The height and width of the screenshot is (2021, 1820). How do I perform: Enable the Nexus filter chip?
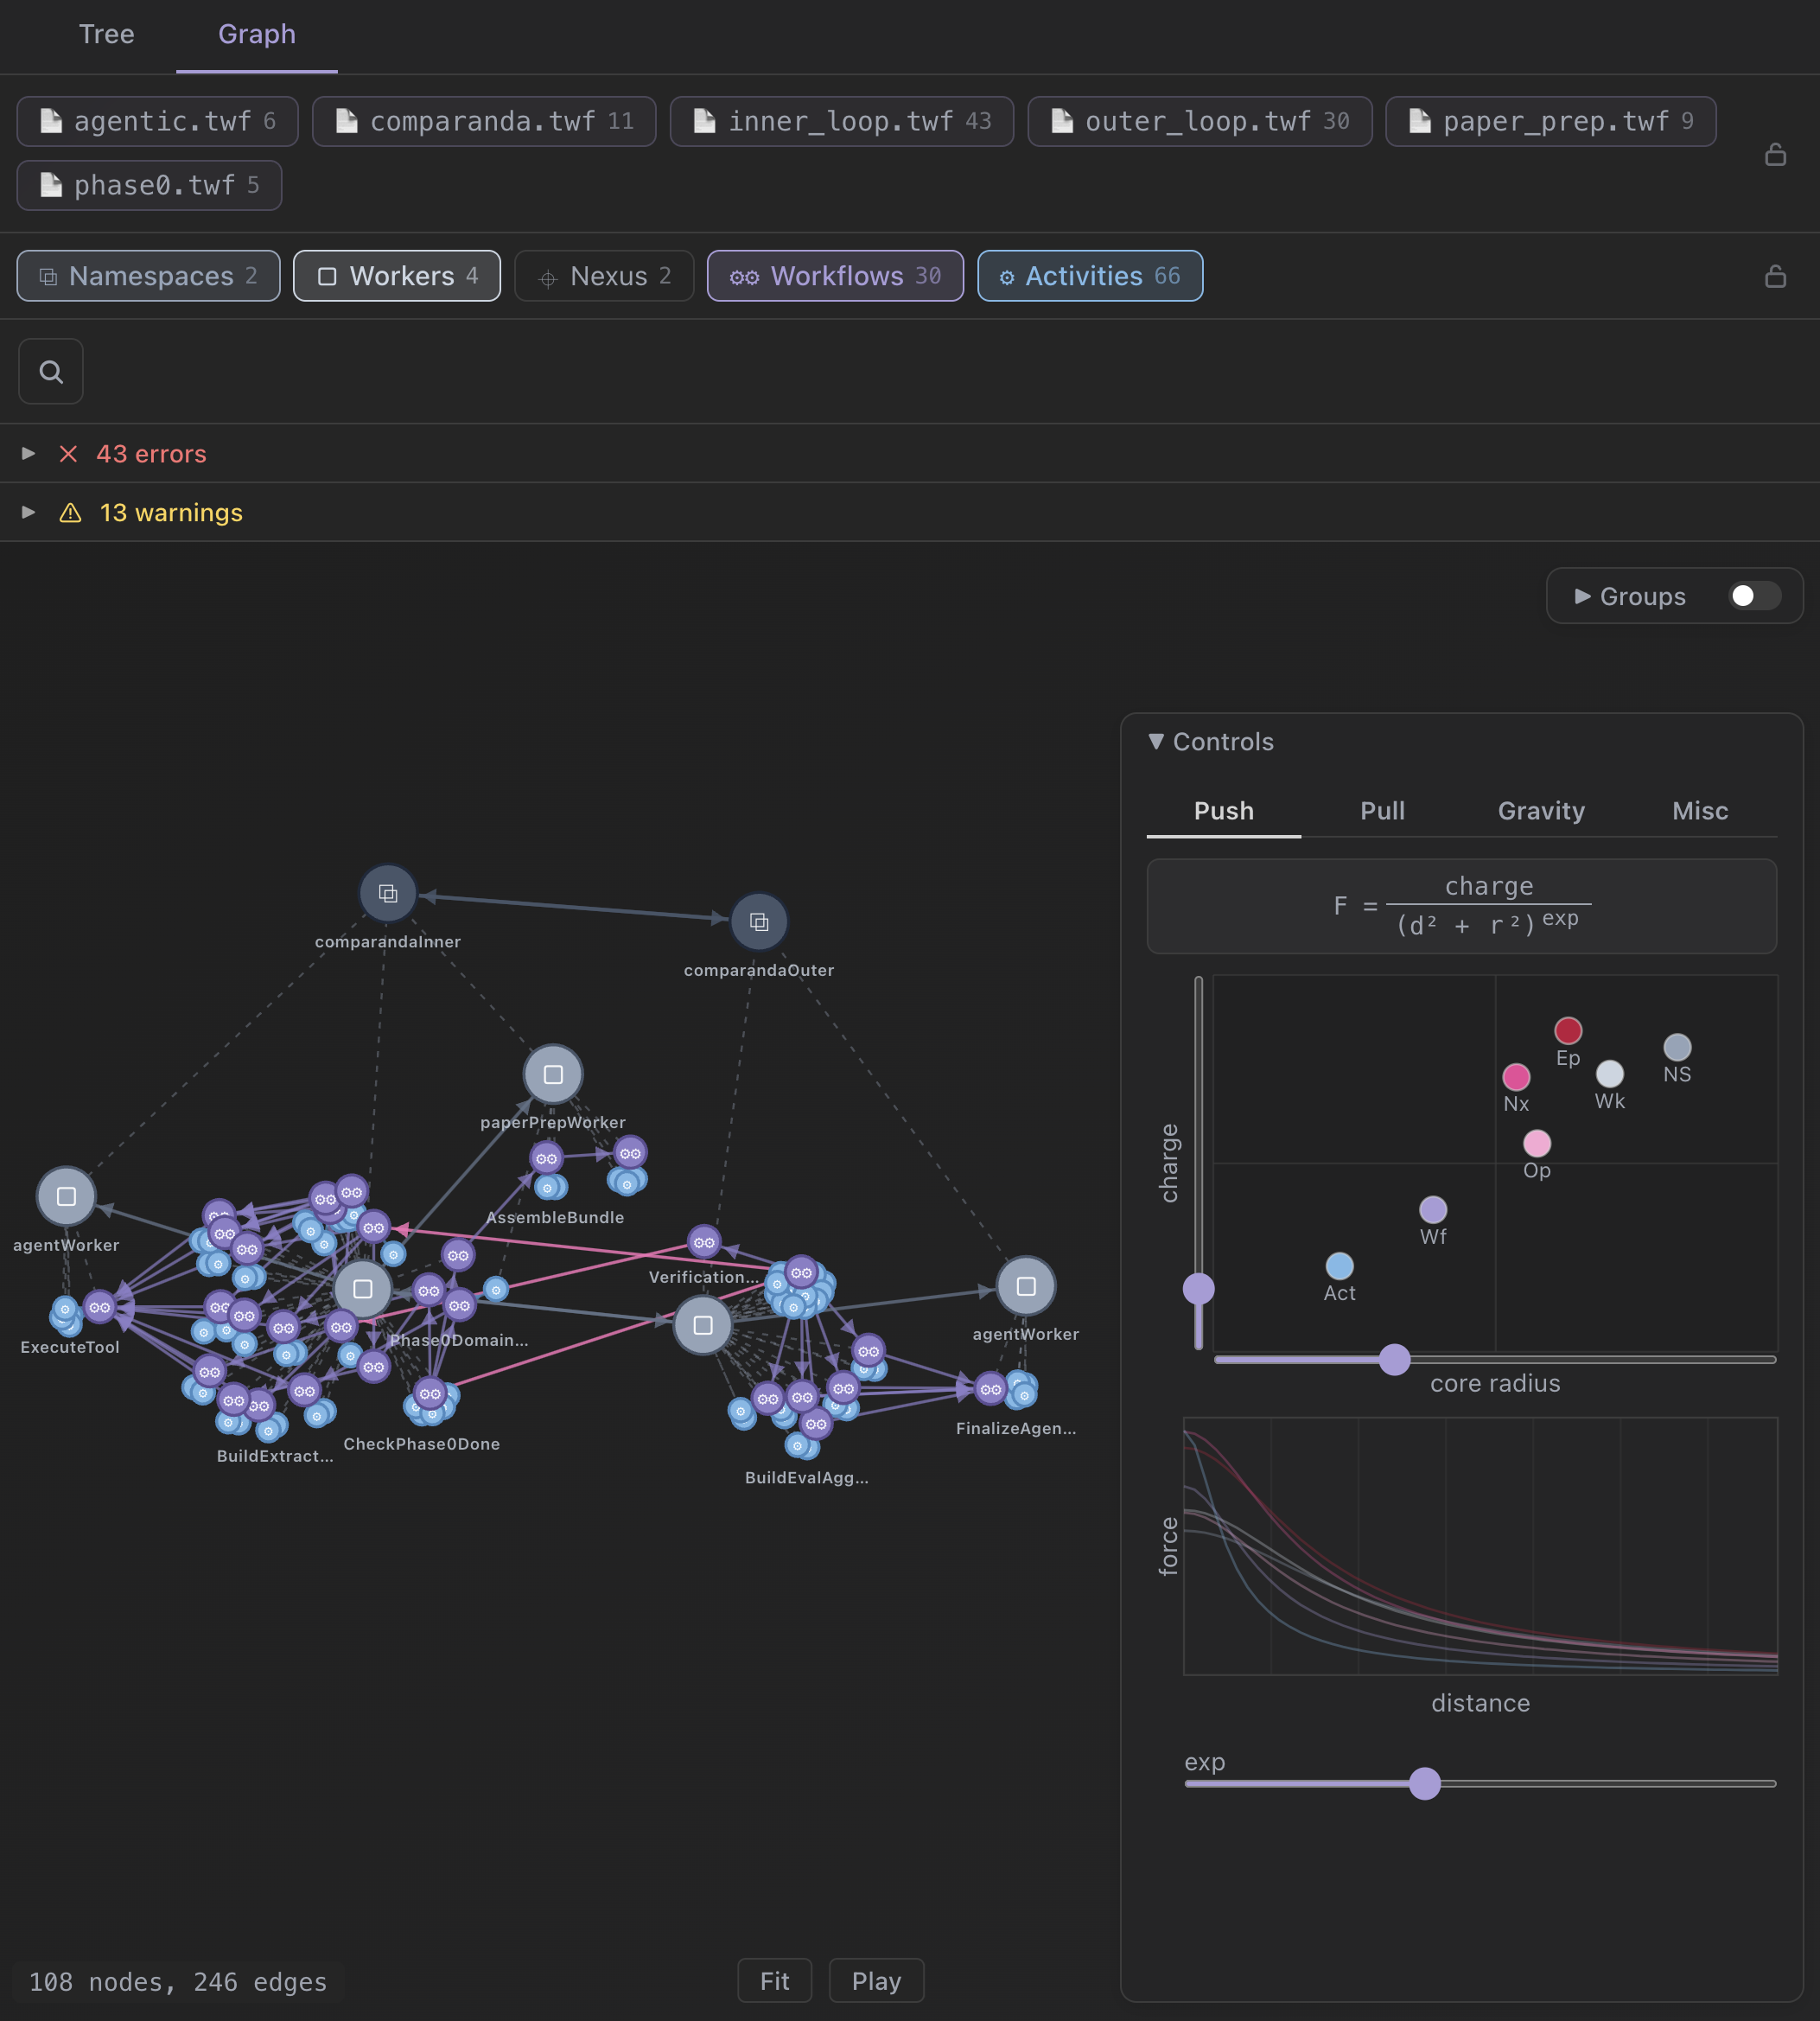(604, 276)
